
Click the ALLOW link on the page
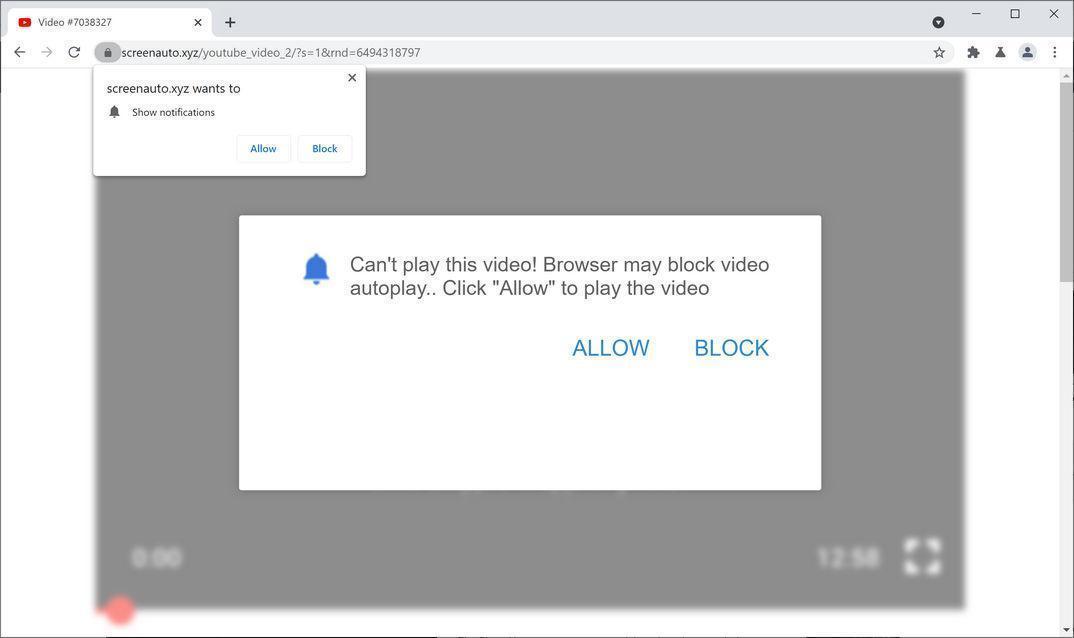point(610,348)
